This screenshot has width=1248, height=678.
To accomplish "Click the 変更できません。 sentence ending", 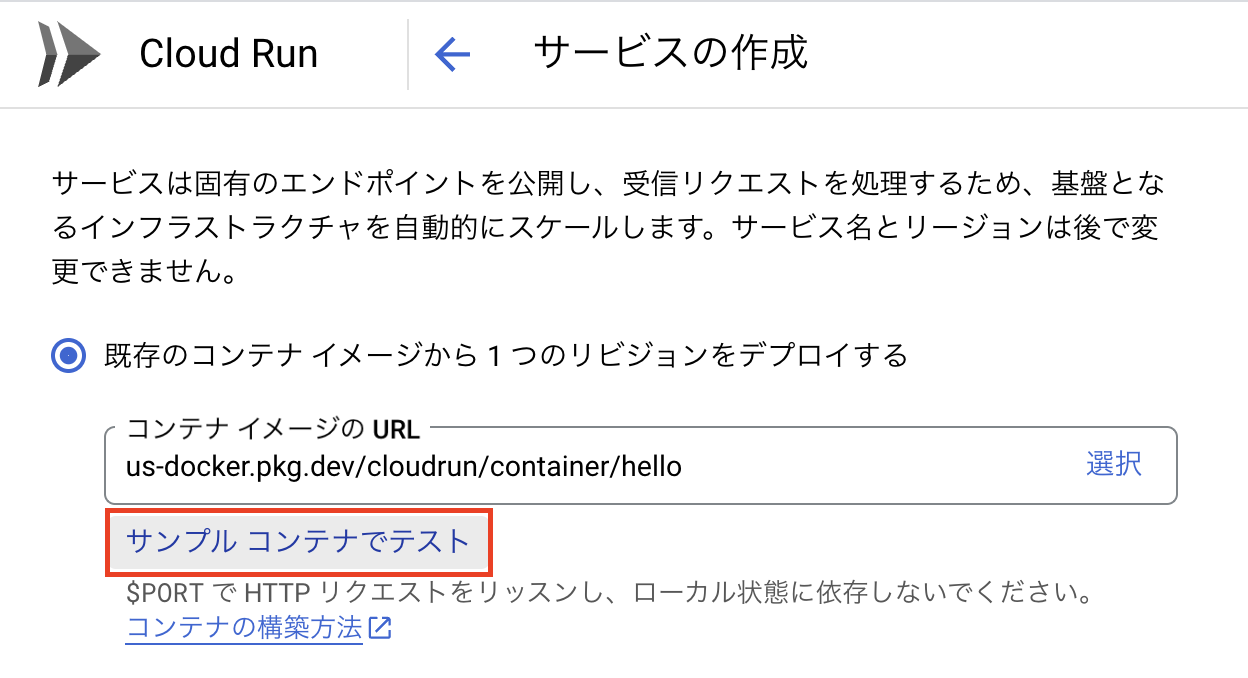I will [144, 272].
